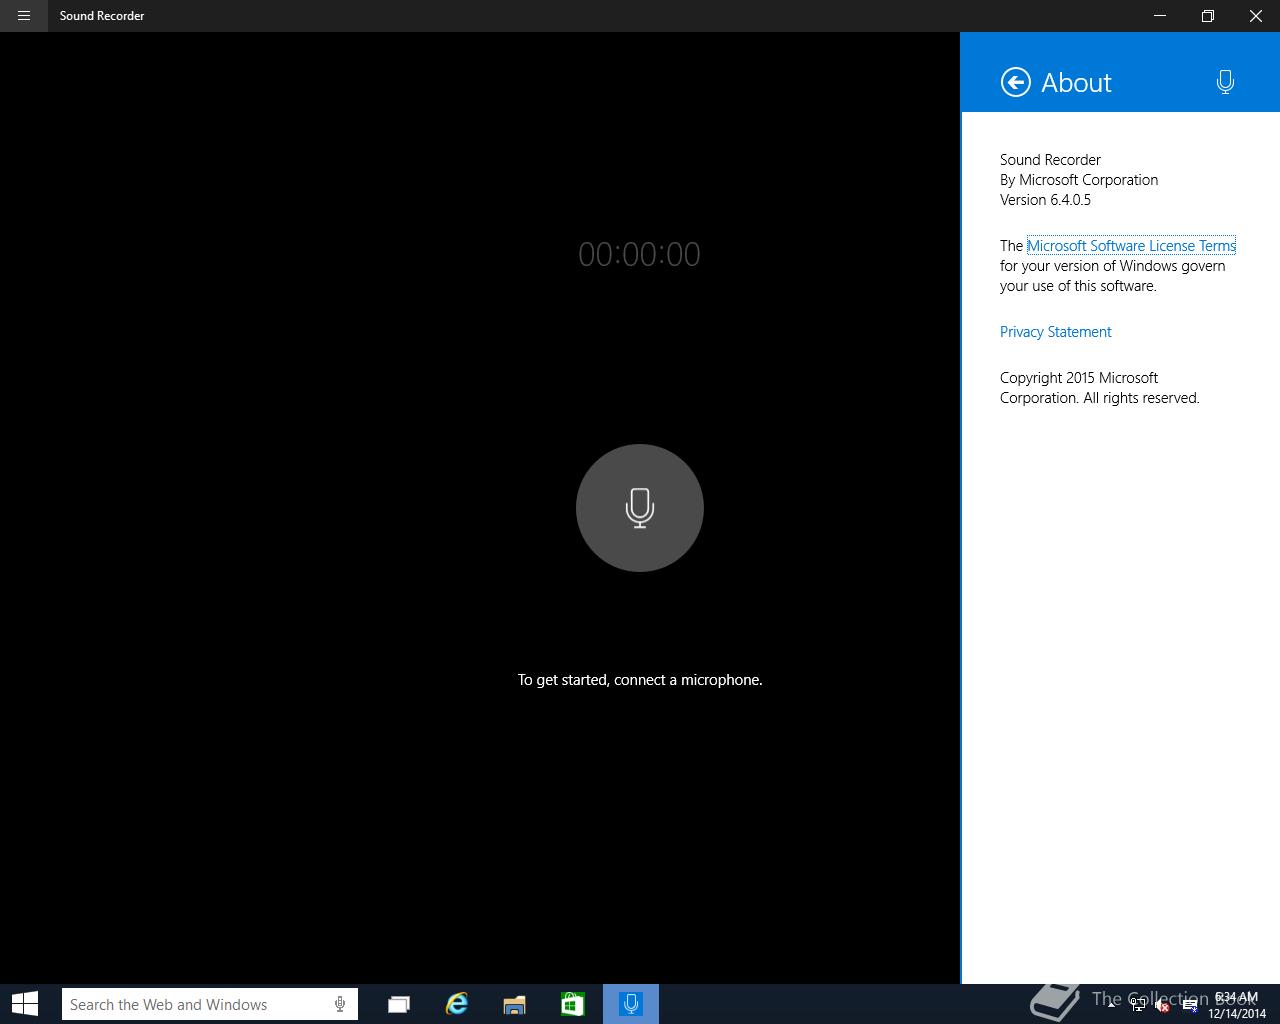Viewport: 1280px width, 1024px height.
Task: Click the Version 6.4.0.5 text
Action: click(x=1045, y=200)
